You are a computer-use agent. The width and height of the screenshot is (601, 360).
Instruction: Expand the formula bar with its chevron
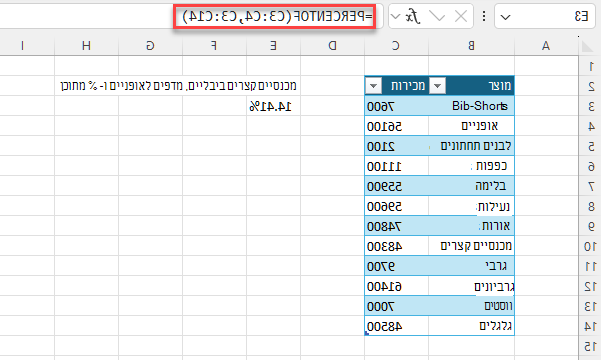395,17
